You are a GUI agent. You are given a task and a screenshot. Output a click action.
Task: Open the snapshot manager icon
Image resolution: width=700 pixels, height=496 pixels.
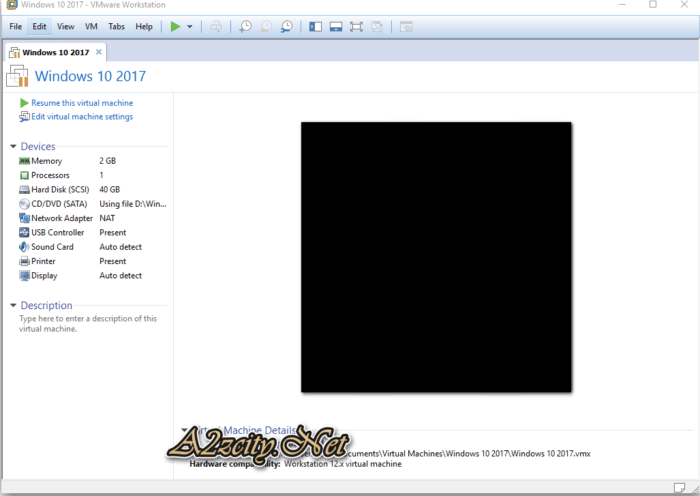(287, 27)
